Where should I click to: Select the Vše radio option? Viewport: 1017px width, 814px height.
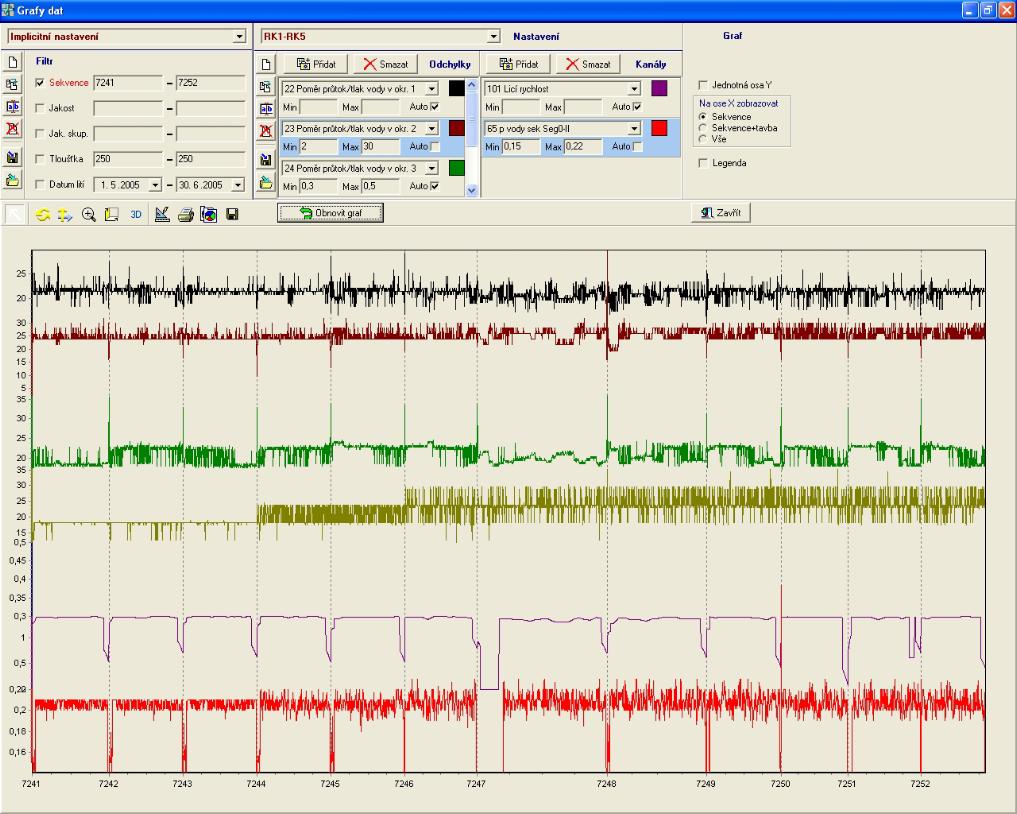pyautogui.click(x=702, y=139)
